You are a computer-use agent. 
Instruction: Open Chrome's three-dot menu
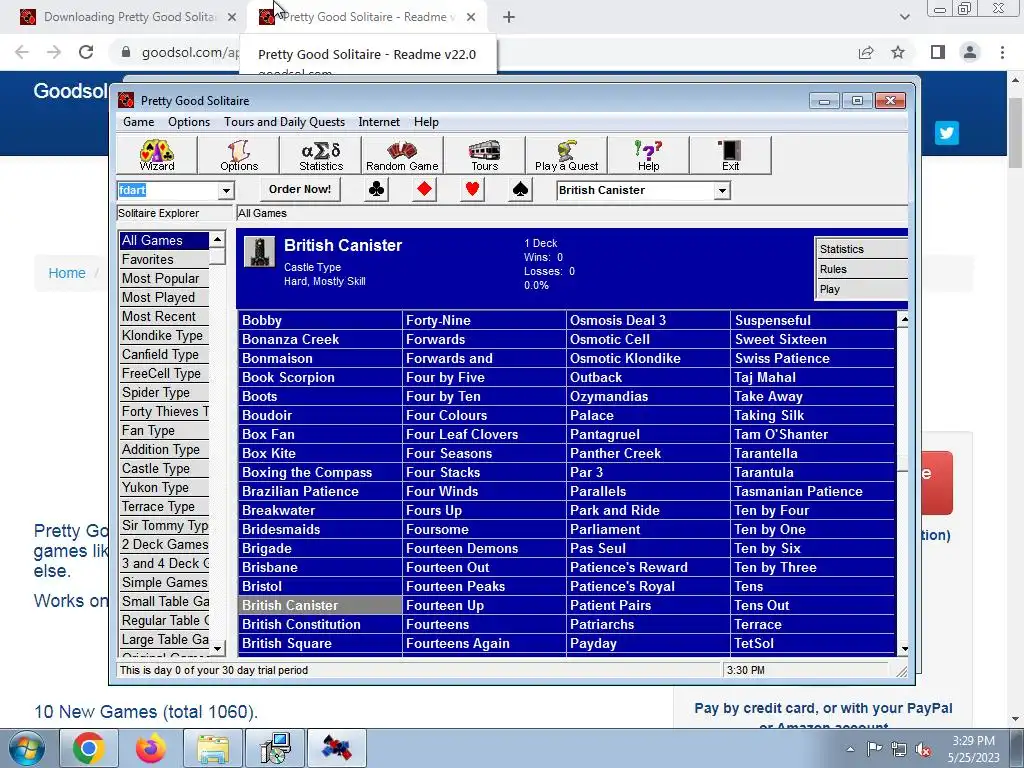tap(1002, 52)
